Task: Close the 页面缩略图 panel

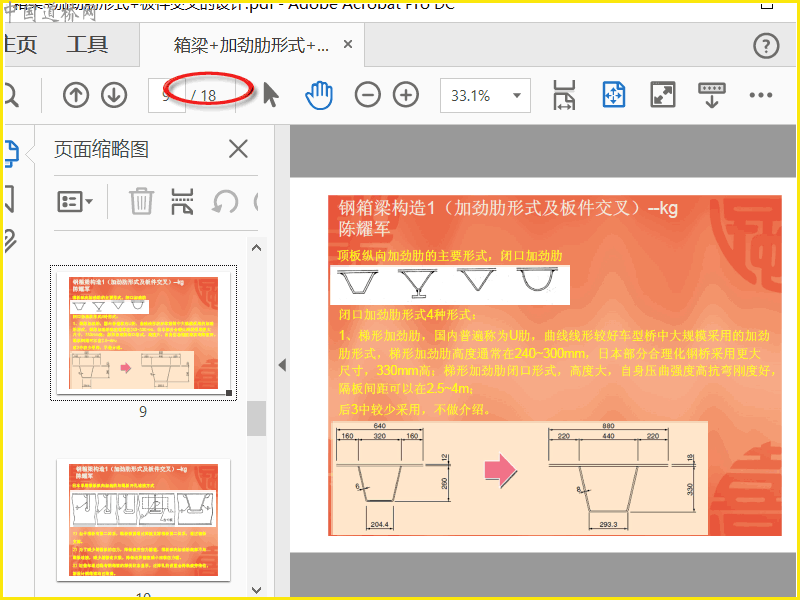Action: (238, 149)
